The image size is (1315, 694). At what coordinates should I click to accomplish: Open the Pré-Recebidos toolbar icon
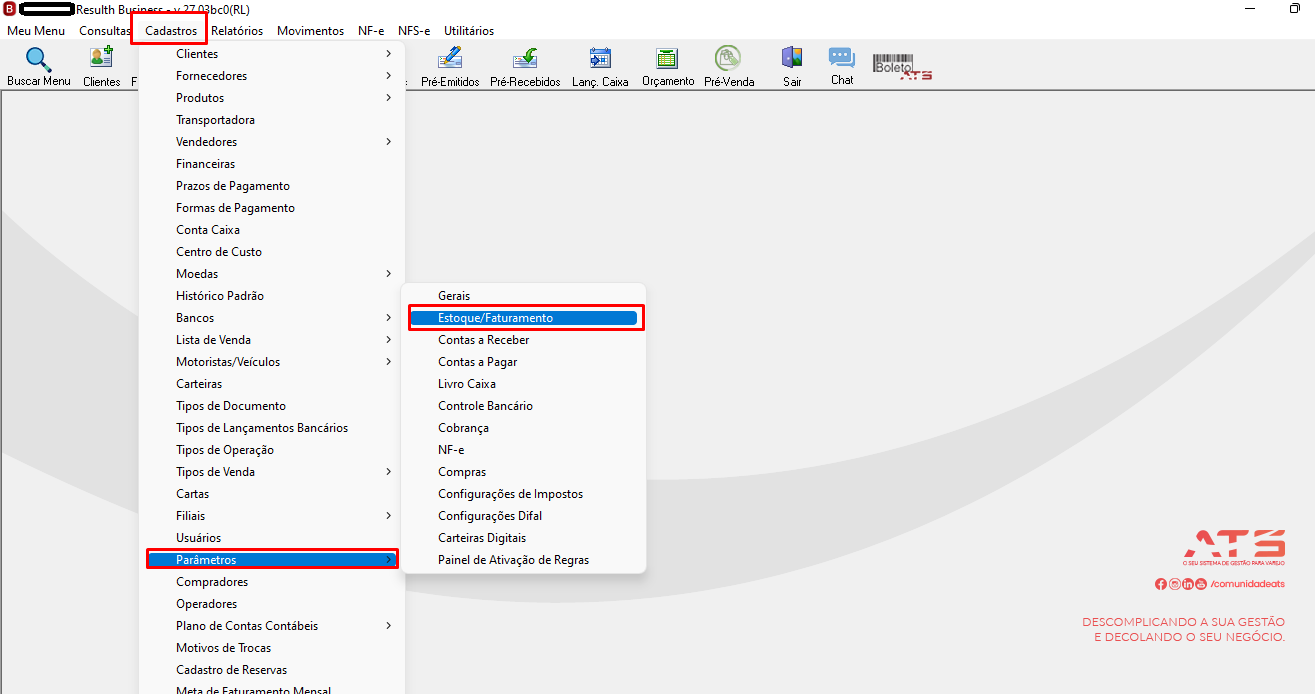(525, 58)
